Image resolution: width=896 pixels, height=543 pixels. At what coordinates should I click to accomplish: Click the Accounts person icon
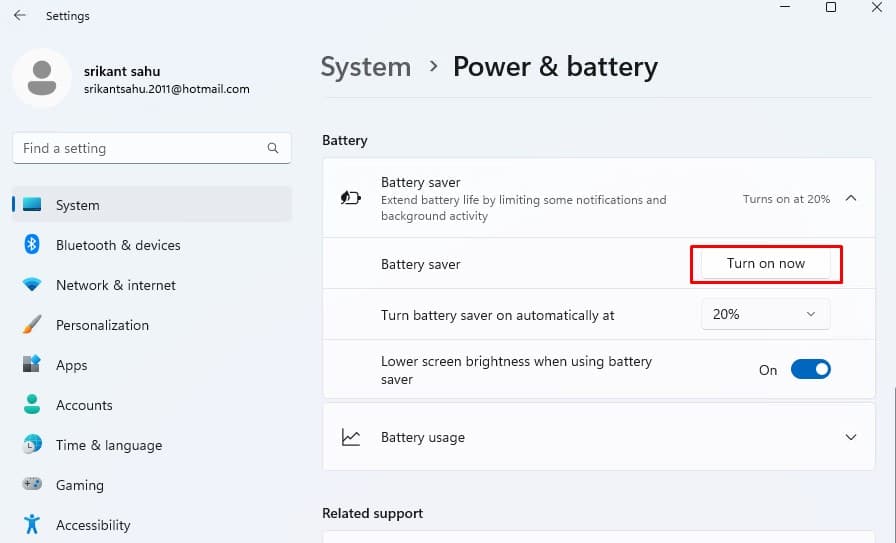pyautogui.click(x=32, y=405)
